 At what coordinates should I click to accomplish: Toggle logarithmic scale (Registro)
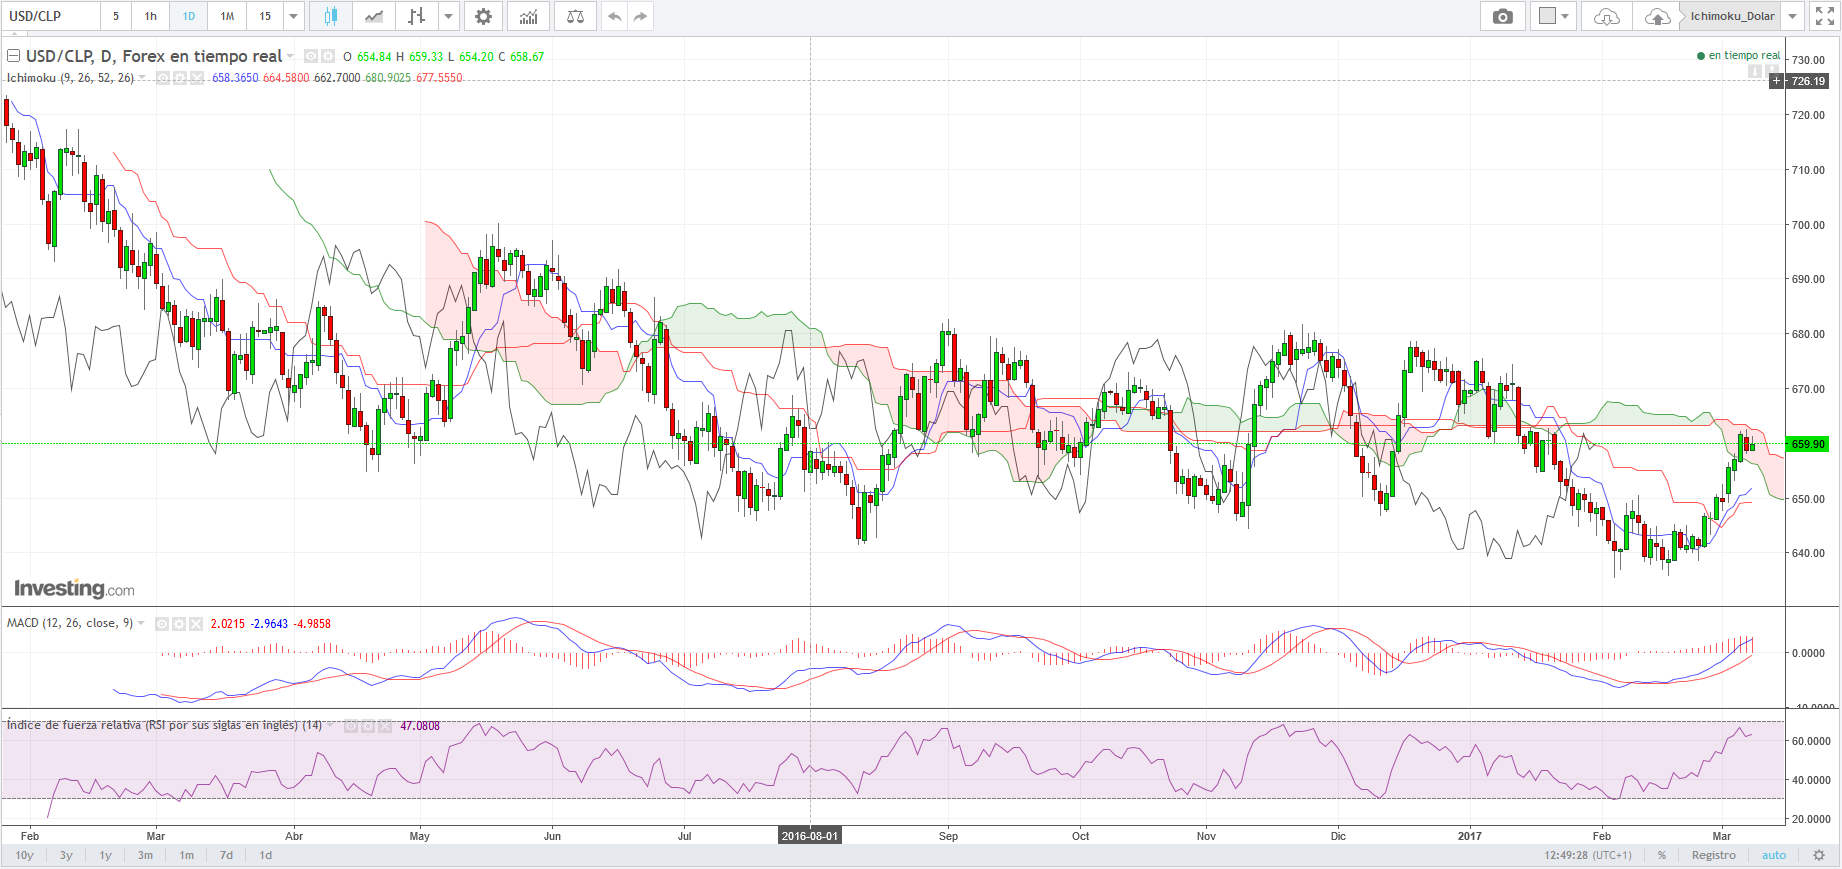[1714, 855]
